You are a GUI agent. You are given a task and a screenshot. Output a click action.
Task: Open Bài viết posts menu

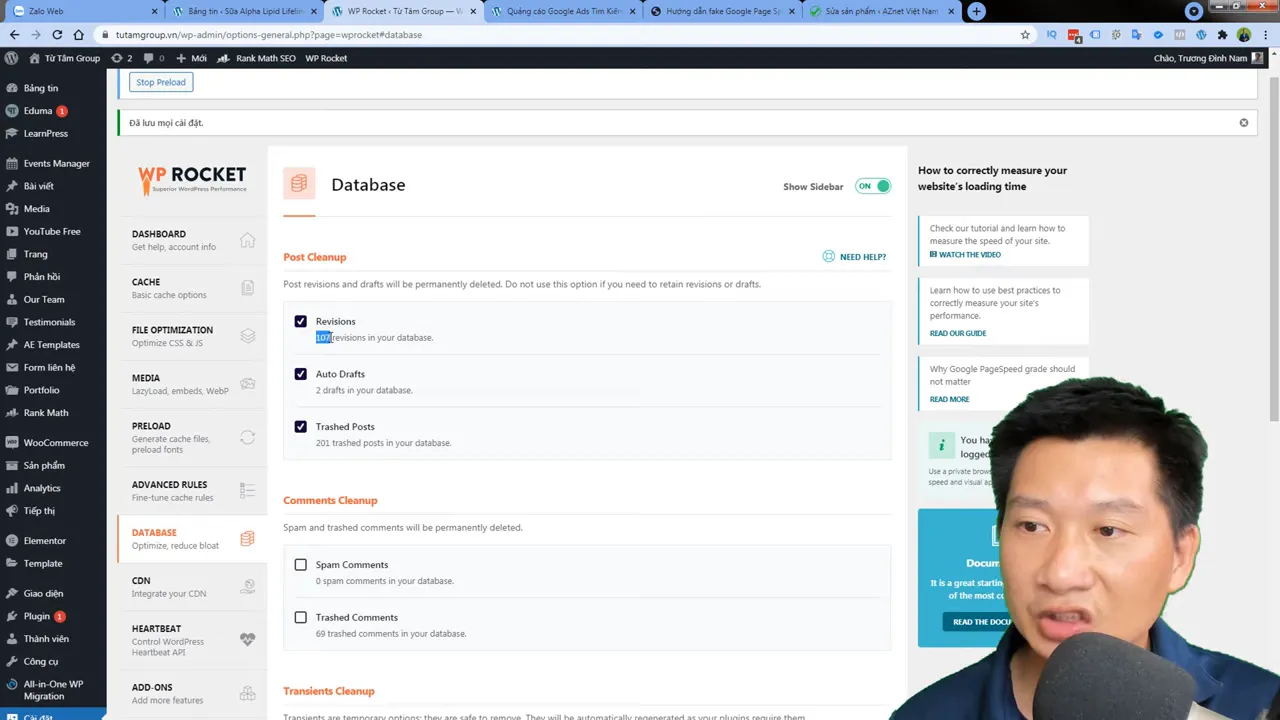click(x=39, y=186)
